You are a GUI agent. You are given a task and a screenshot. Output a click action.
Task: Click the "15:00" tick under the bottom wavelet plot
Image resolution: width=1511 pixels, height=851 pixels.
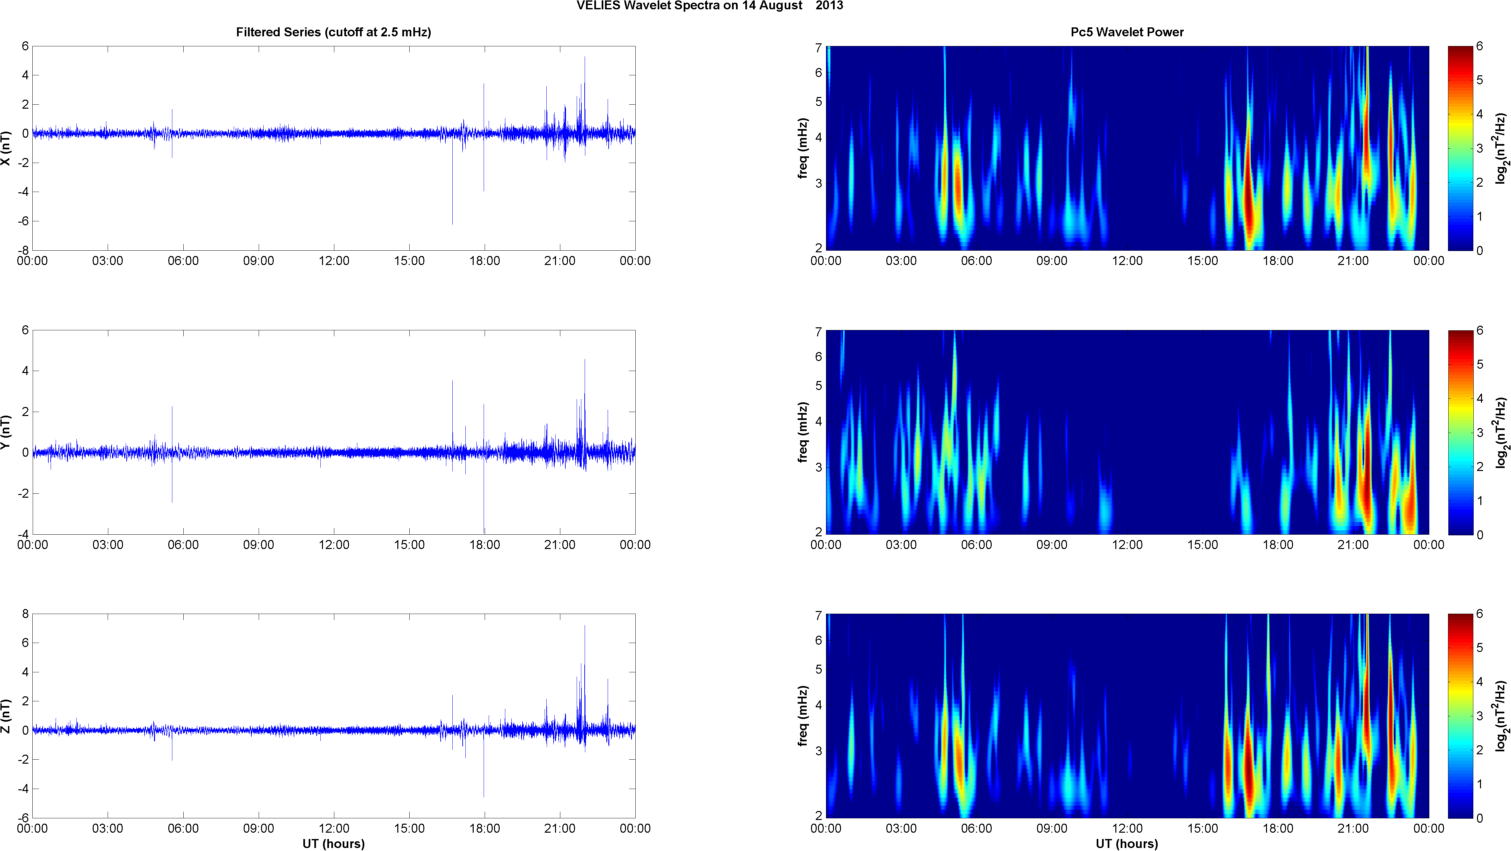1203,828
